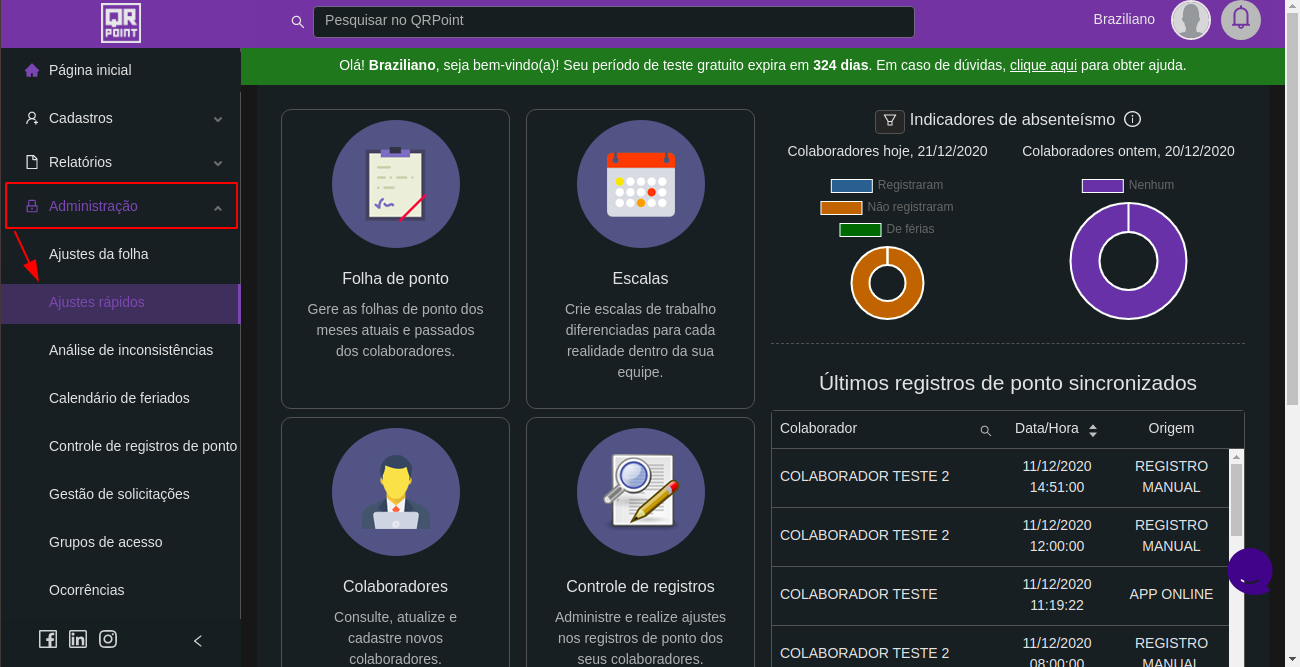Open QRPoint Facebook page
Image resolution: width=1300 pixels, height=667 pixels.
pos(48,640)
